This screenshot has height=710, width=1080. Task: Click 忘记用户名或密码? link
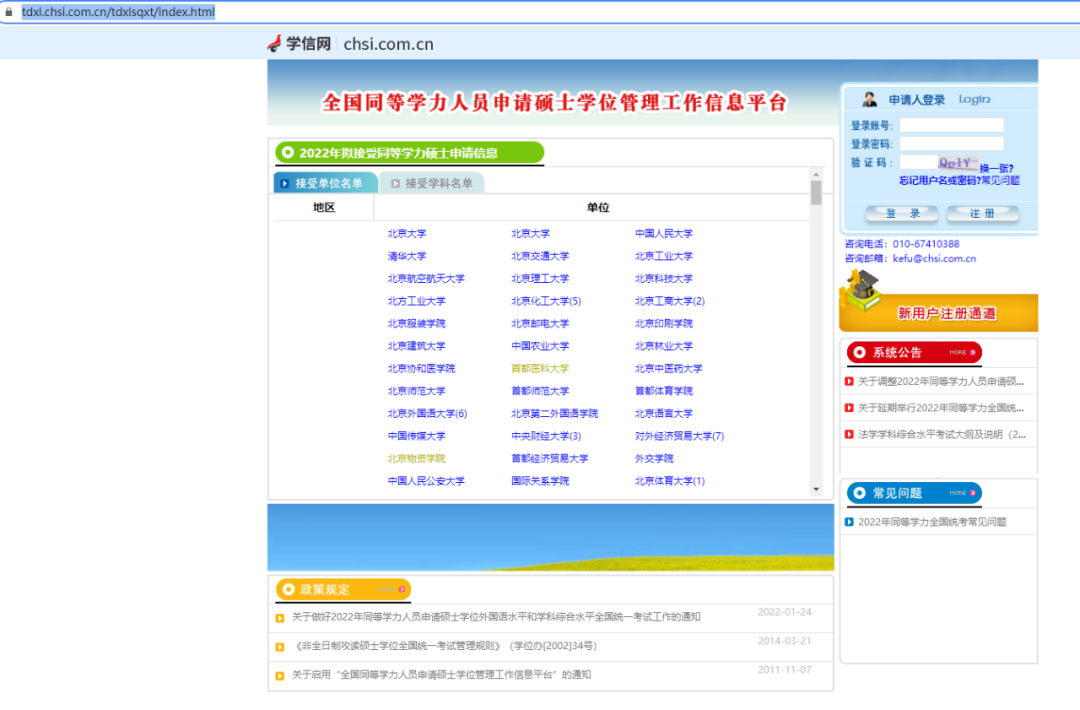[939, 180]
